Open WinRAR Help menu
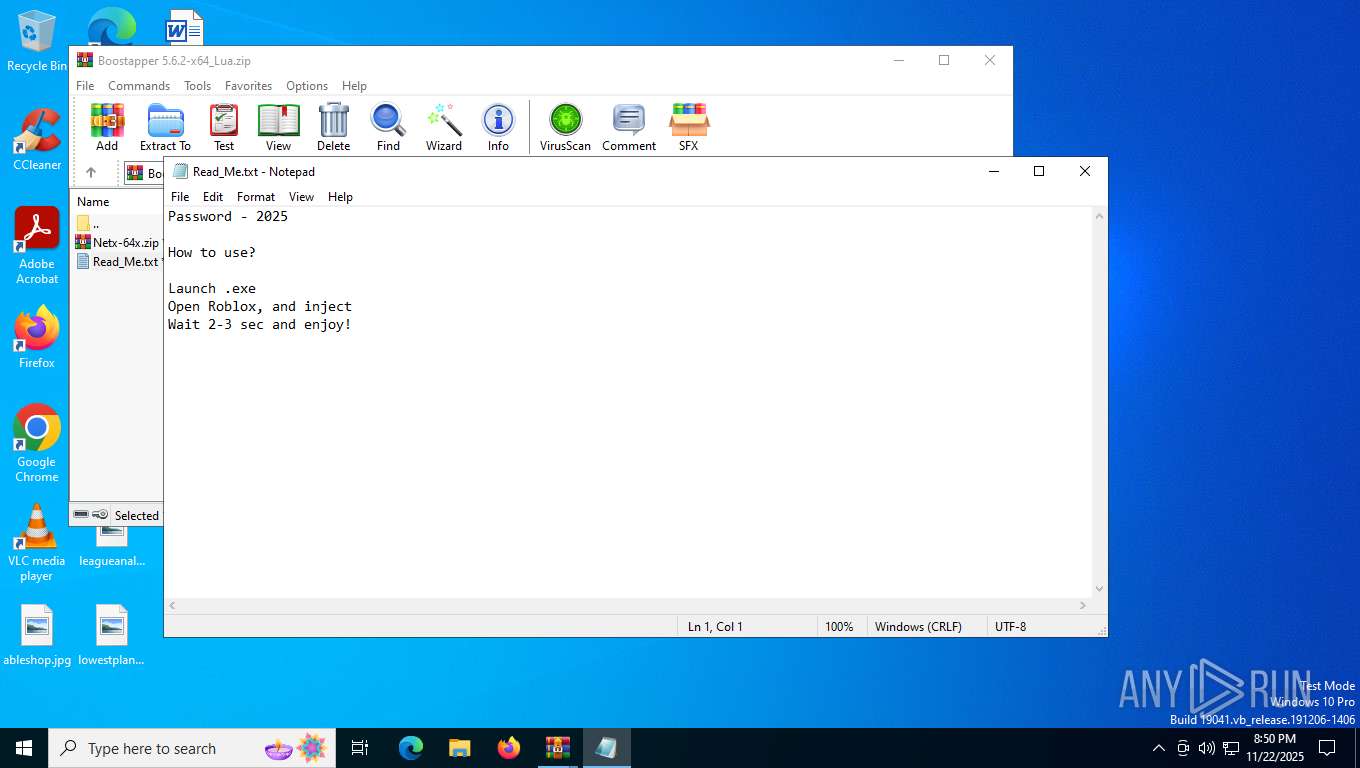1360x768 pixels. [354, 86]
